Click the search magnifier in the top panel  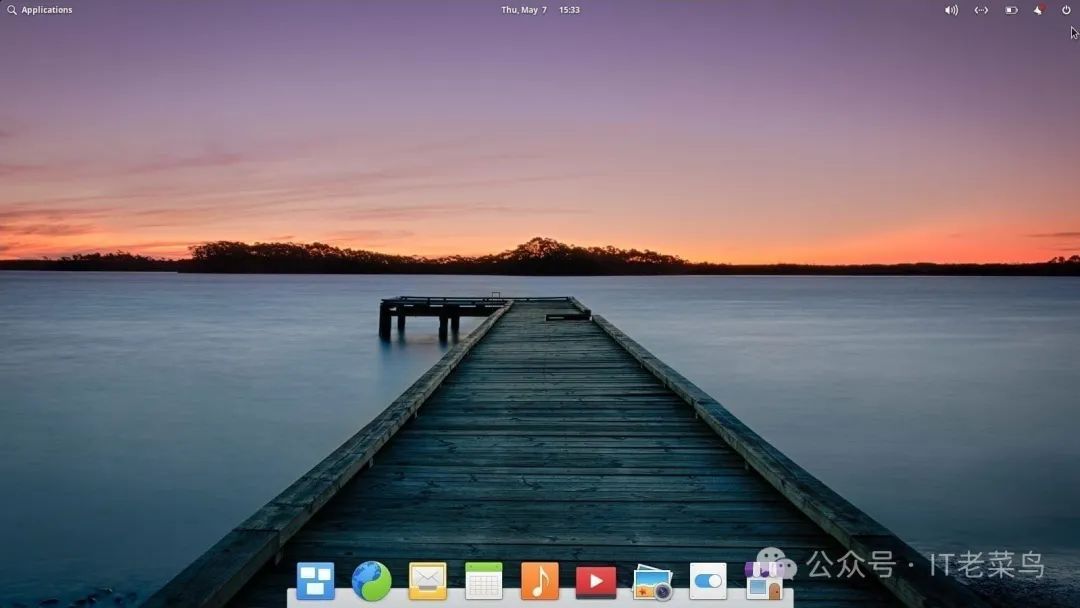(10, 9)
